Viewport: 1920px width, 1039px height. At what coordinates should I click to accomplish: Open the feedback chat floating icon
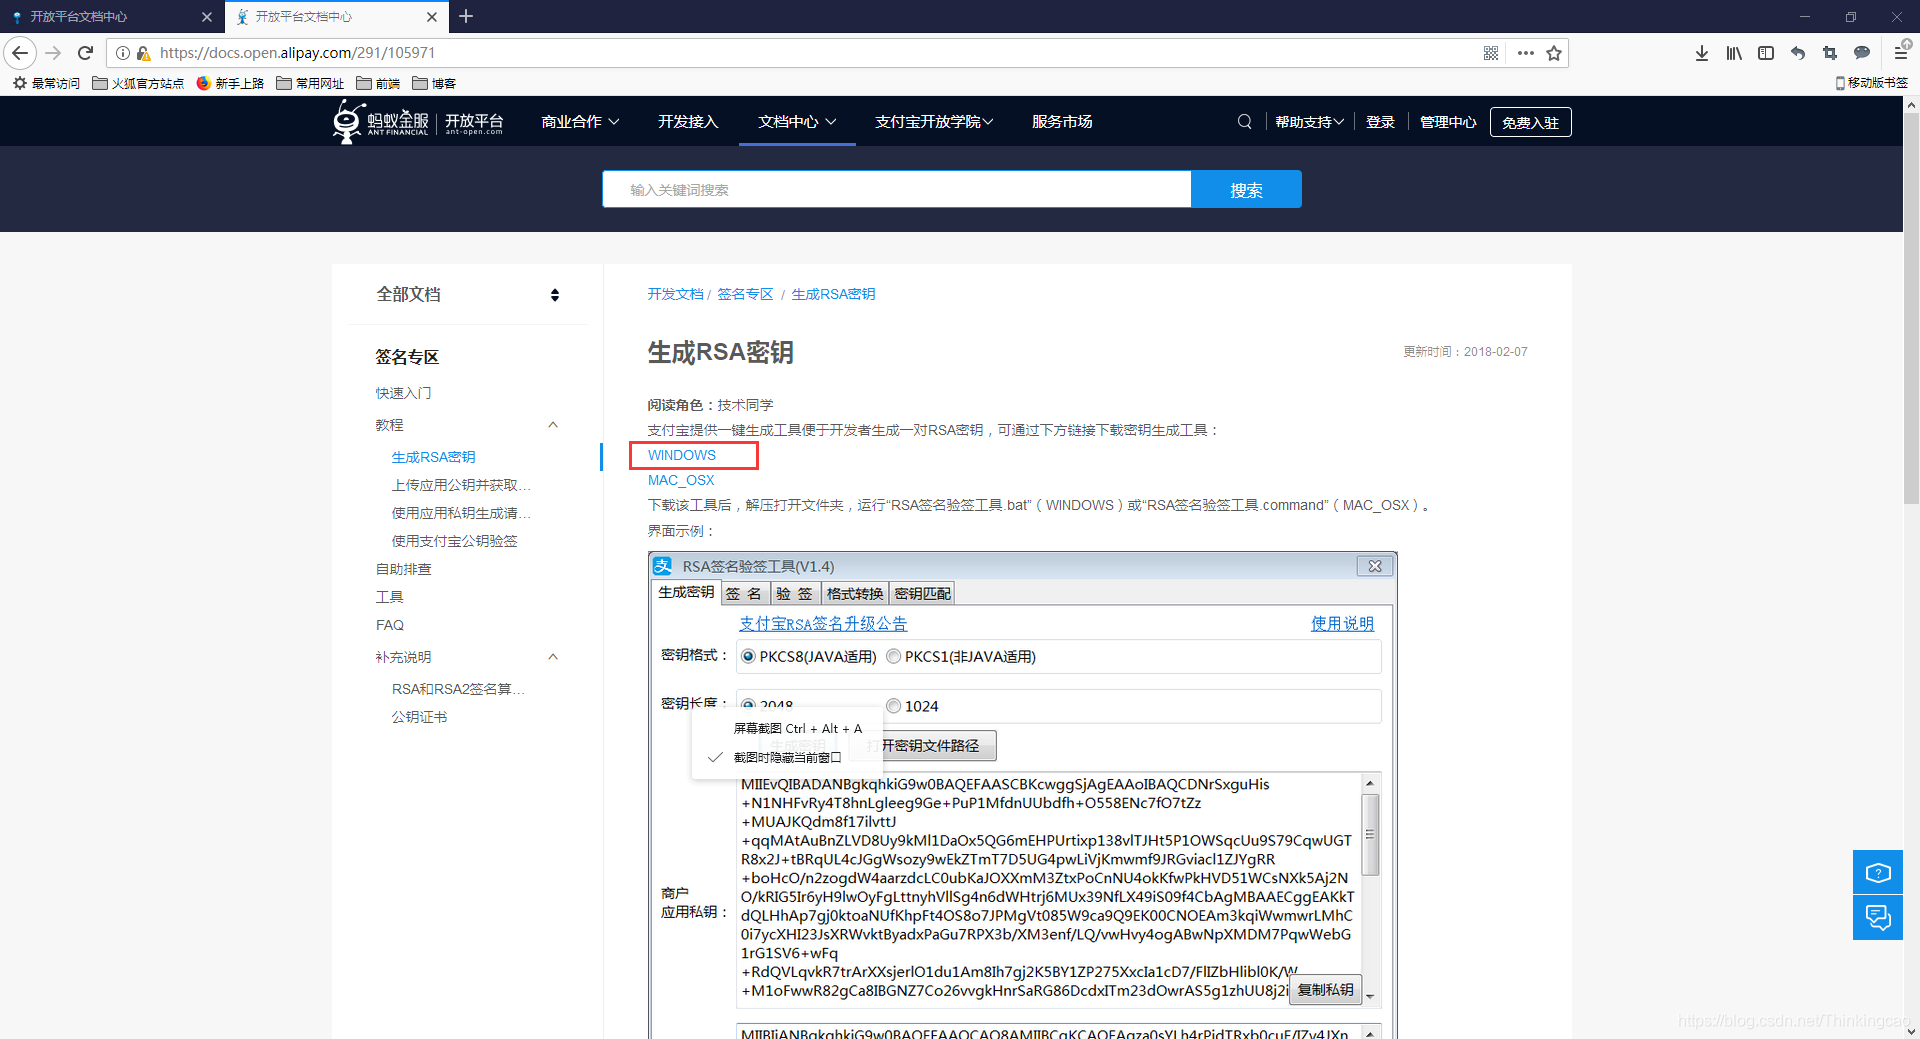(x=1878, y=917)
